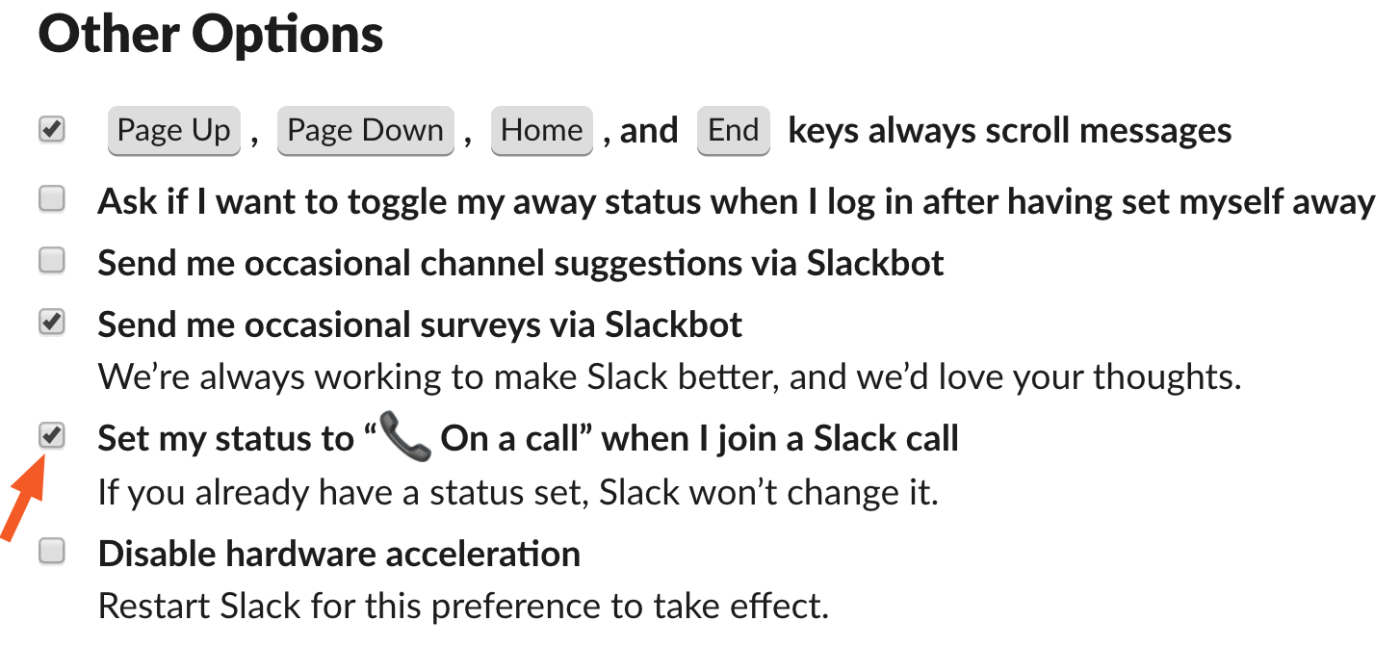Enable hardware acceleration disable option
Image resolution: width=1400 pixels, height=647 pixels.
[x=51, y=551]
